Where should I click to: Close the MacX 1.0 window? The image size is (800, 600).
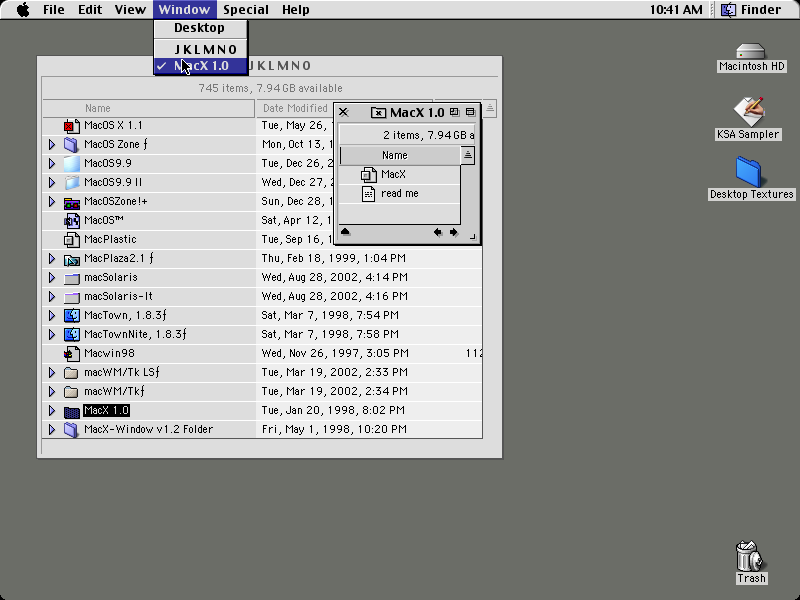[x=343, y=112]
